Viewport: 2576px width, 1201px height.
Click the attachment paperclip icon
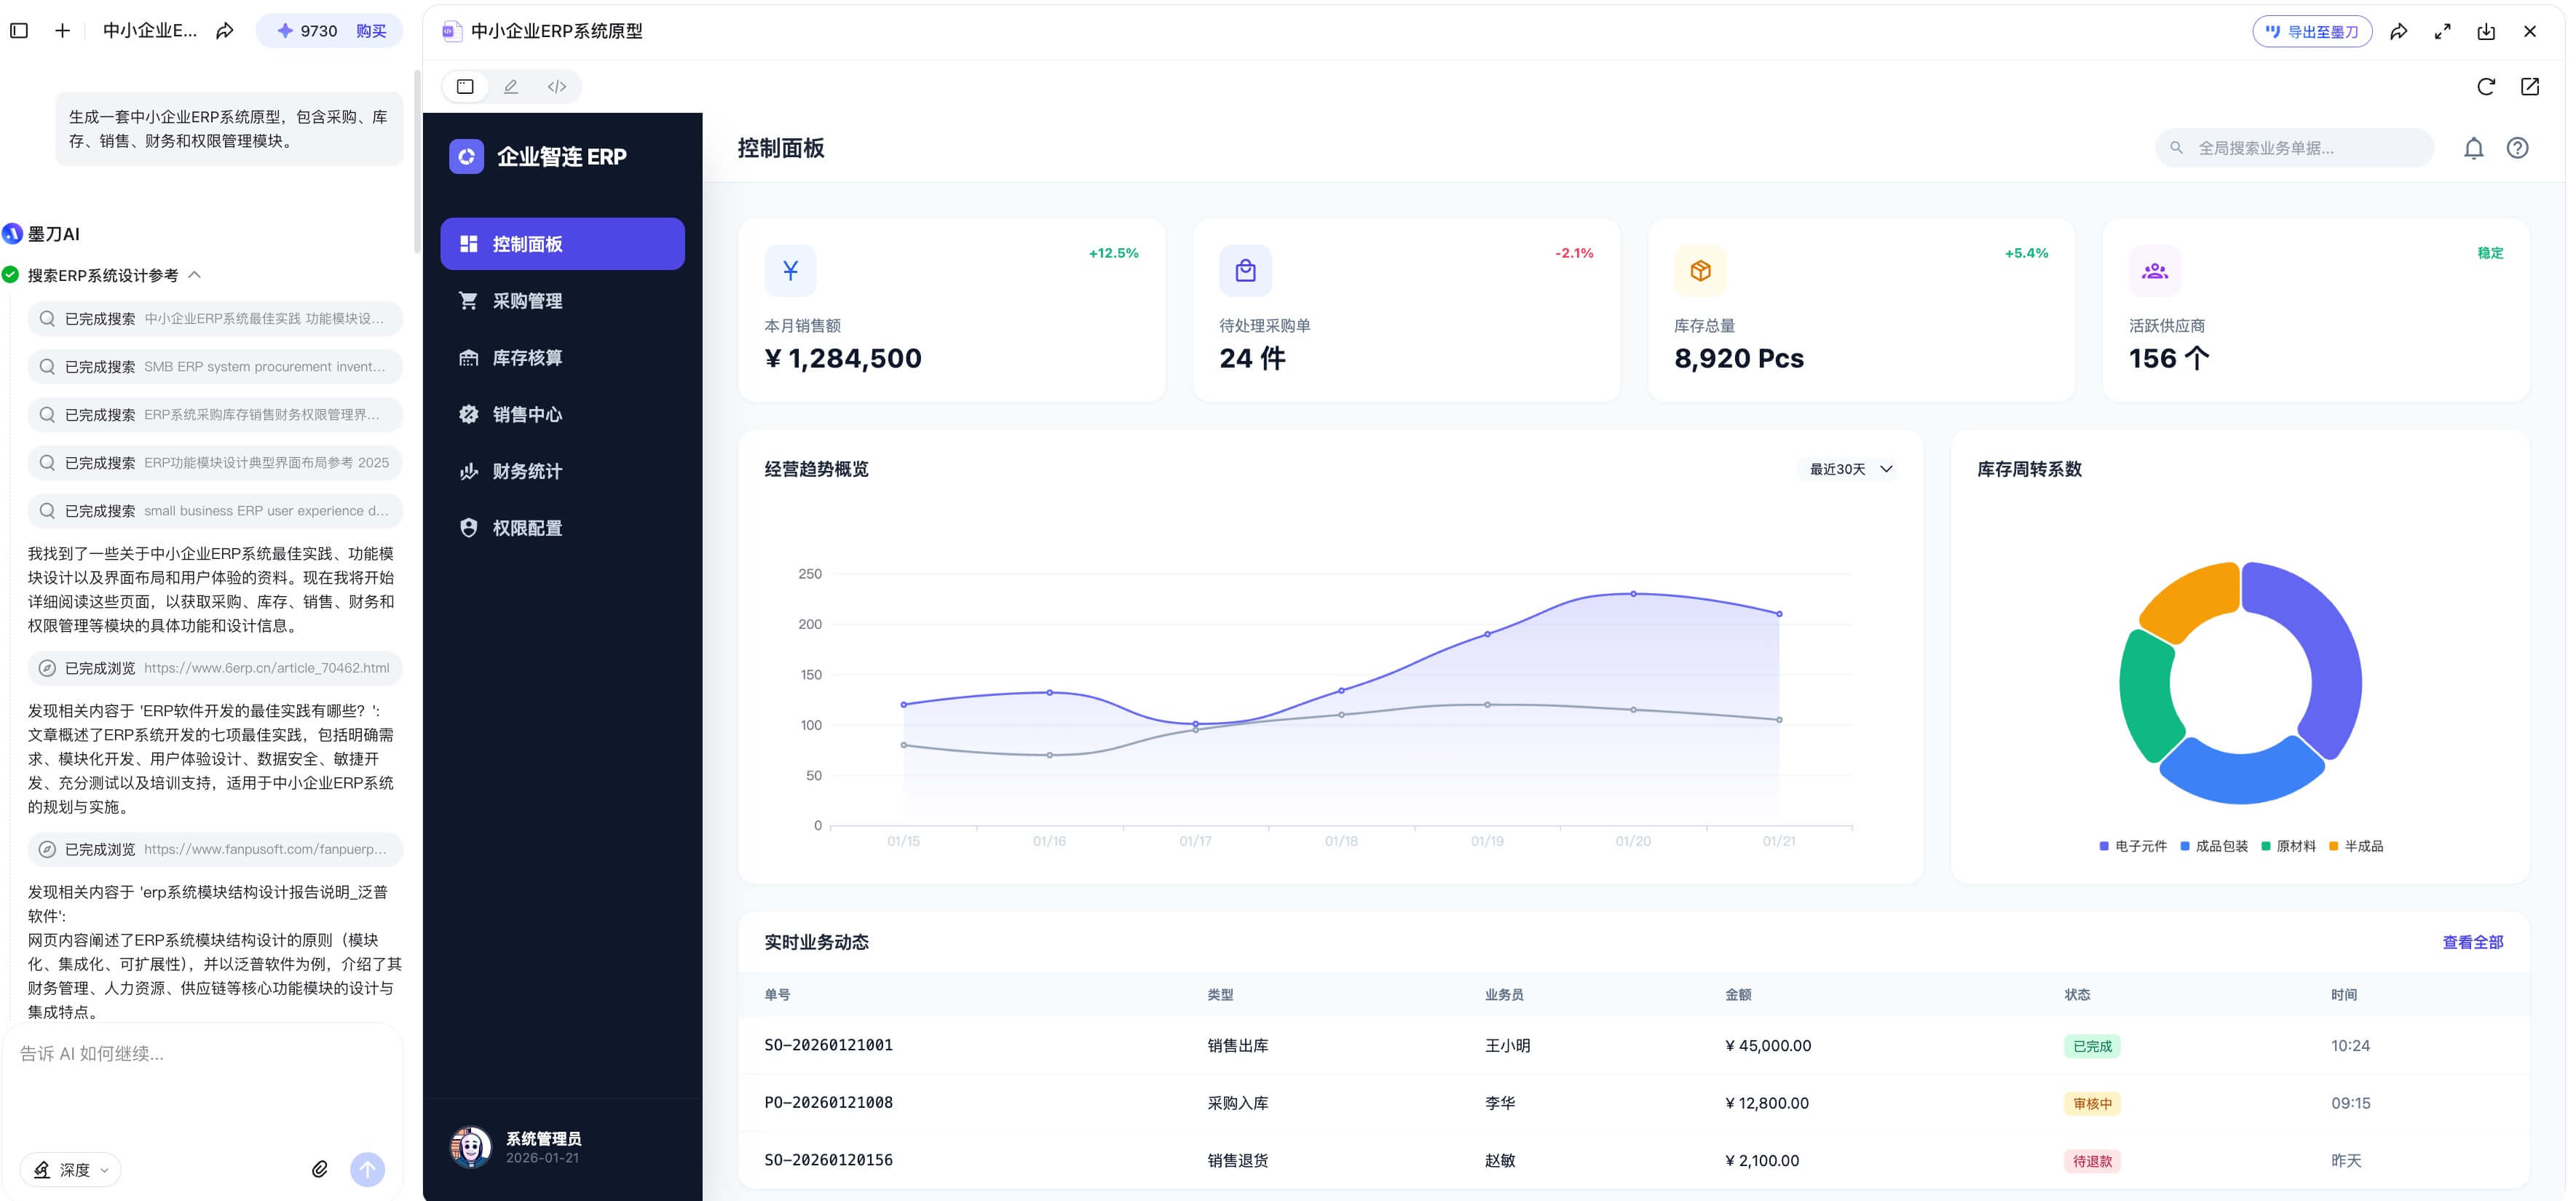pyautogui.click(x=319, y=1168)
